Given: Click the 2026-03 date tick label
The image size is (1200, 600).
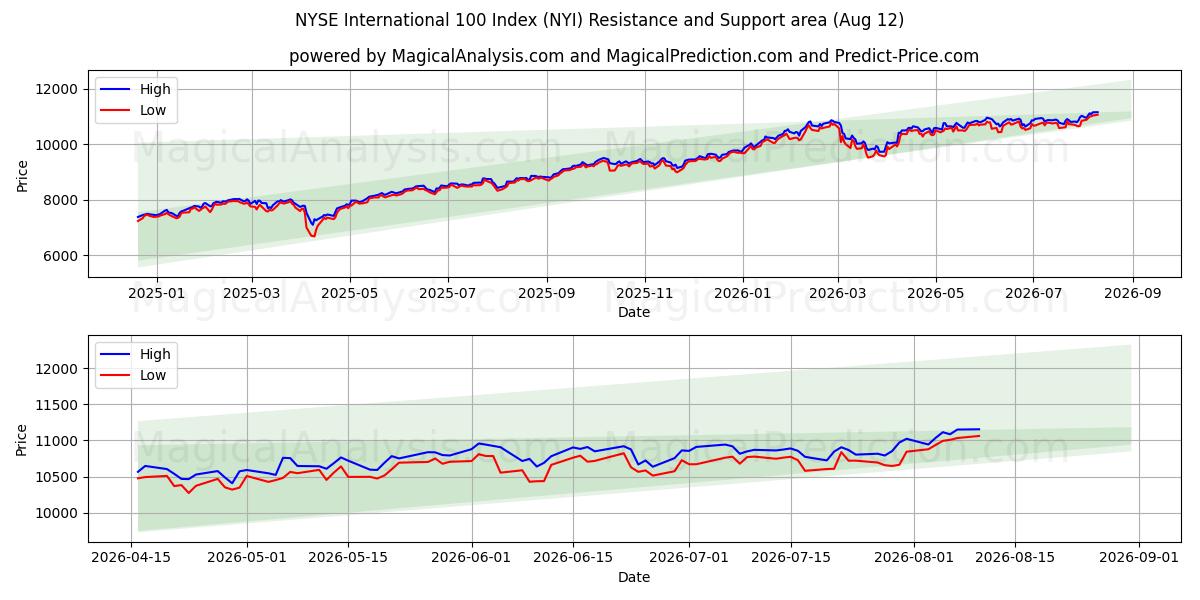Looking at the screenshot, I should (x=838, y=293).
